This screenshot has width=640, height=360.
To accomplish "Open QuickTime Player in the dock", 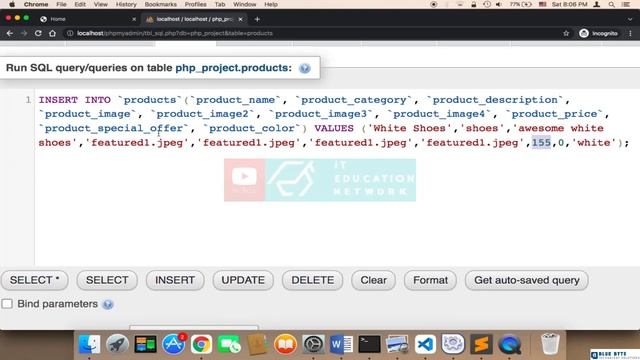I will [509, 344].
